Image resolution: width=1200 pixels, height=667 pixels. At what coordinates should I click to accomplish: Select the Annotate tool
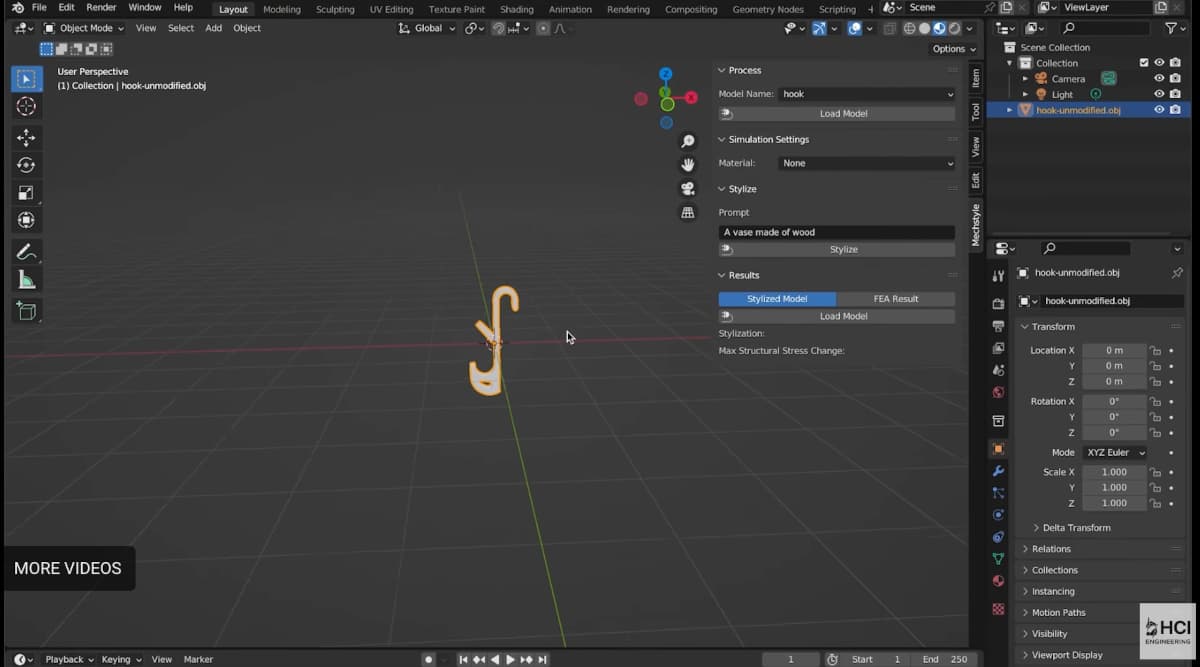pyautogui.click(x=26, y=252)
